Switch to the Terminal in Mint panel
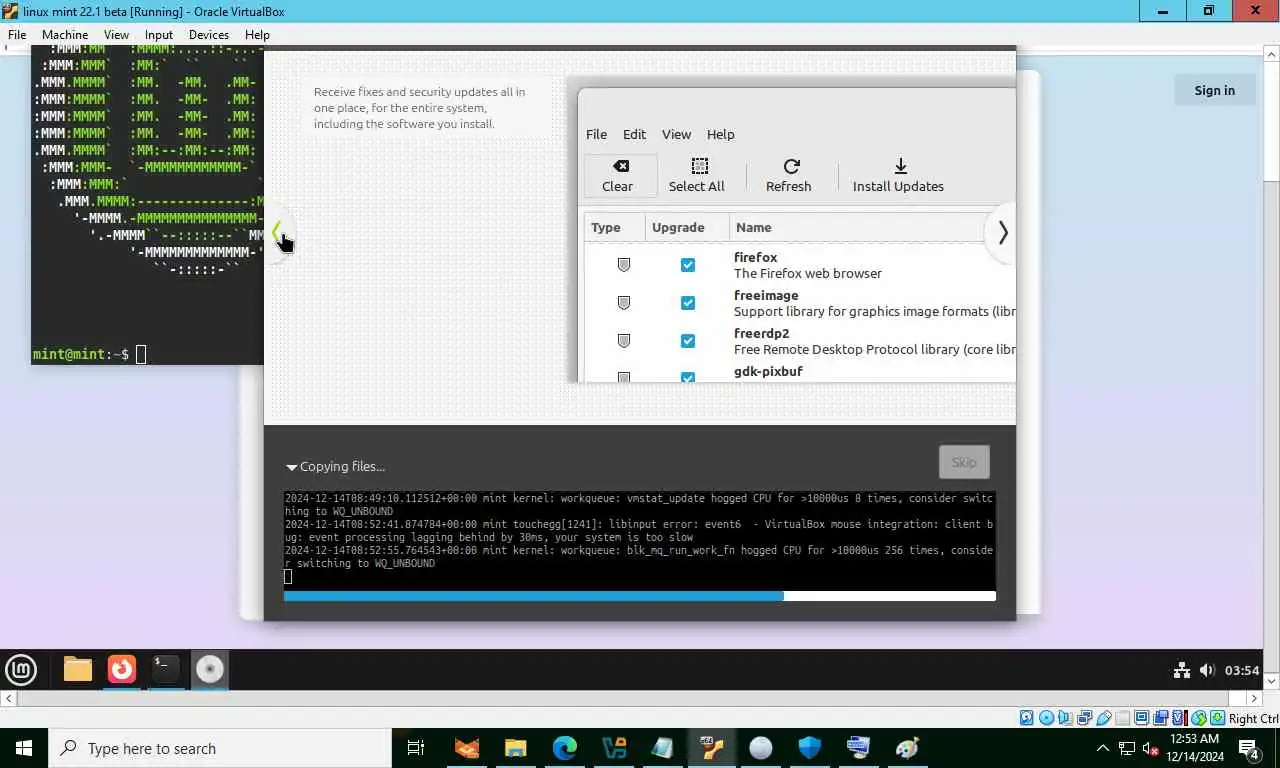Image resolution: width=1280 pixels, height=768 pixels. coord(166,669)
